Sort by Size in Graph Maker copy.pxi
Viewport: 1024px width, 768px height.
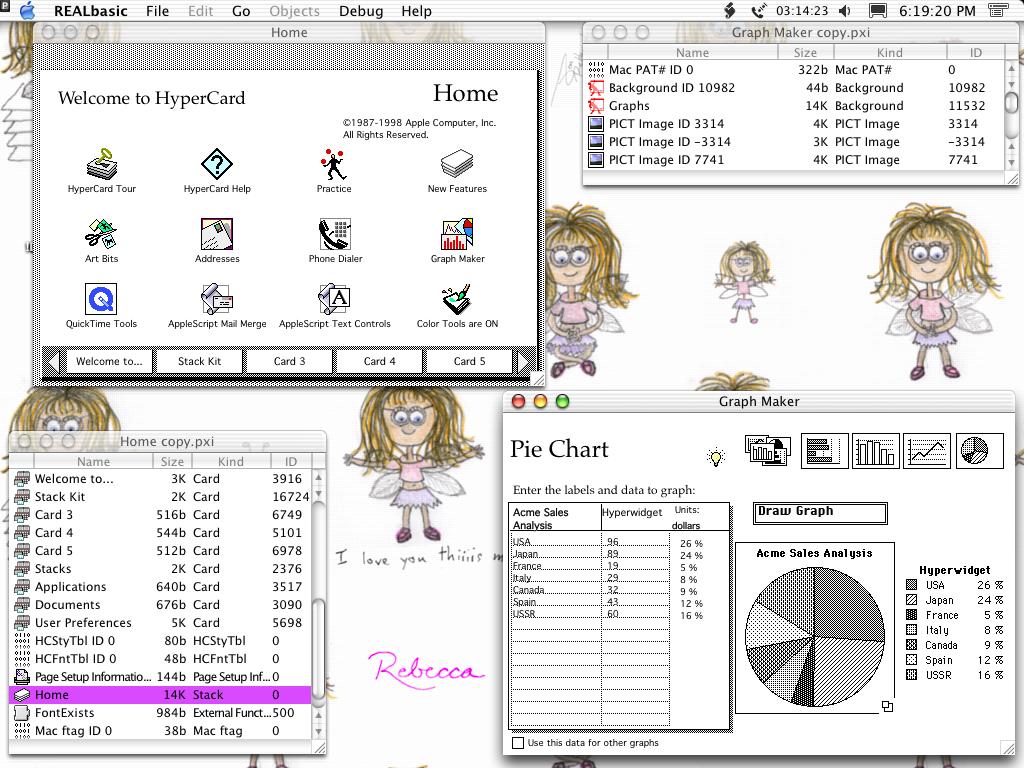coord(805,52)
